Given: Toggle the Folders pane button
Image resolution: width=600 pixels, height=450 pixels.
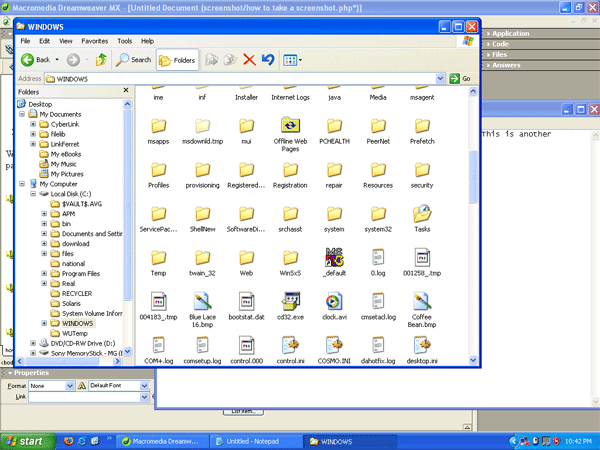Looking at the screenshot, I should point(177,60).
